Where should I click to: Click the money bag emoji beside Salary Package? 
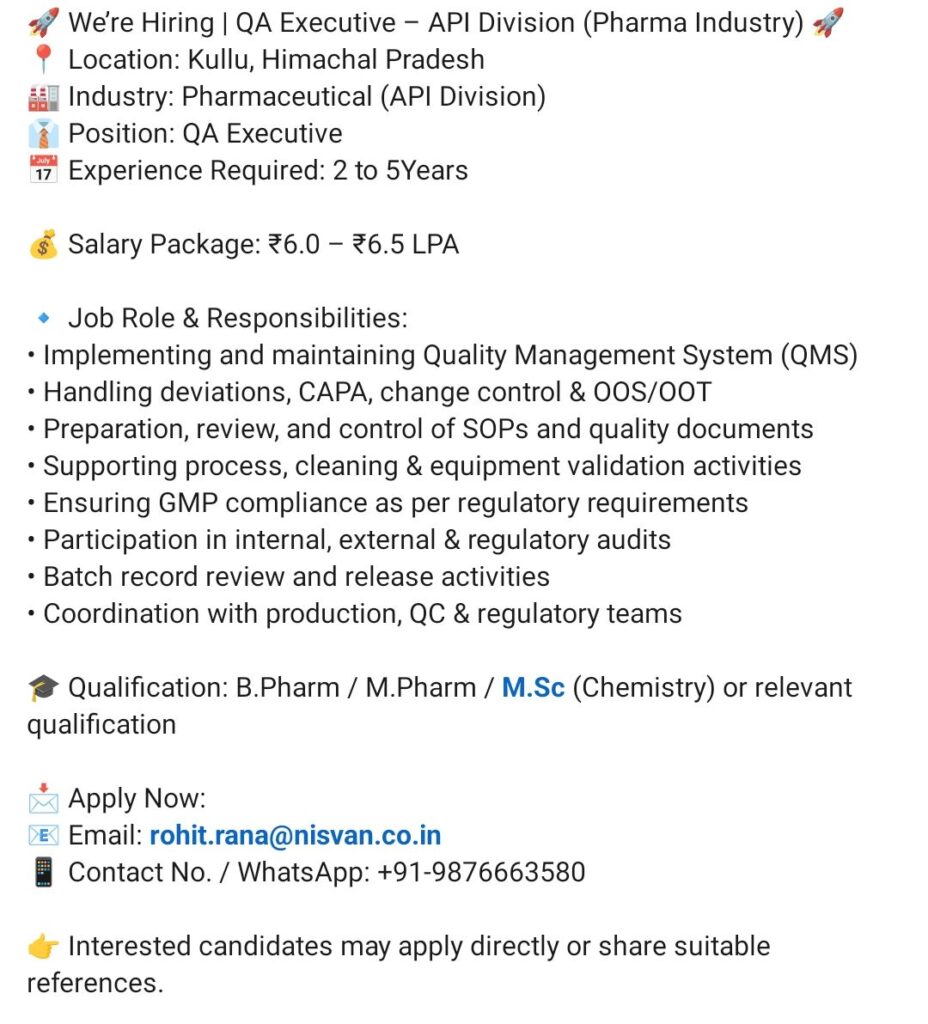click(43, 245)
